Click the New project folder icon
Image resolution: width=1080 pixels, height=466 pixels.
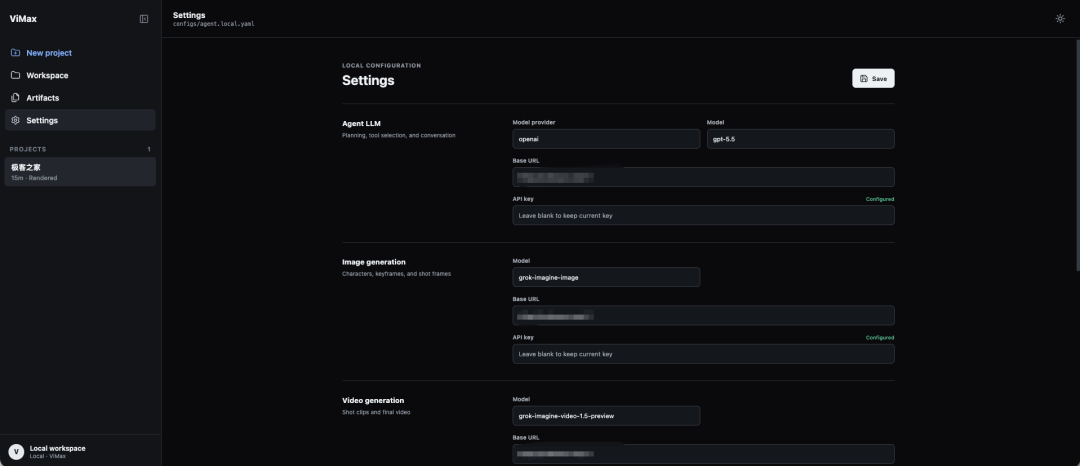click(x=15, y=52)
